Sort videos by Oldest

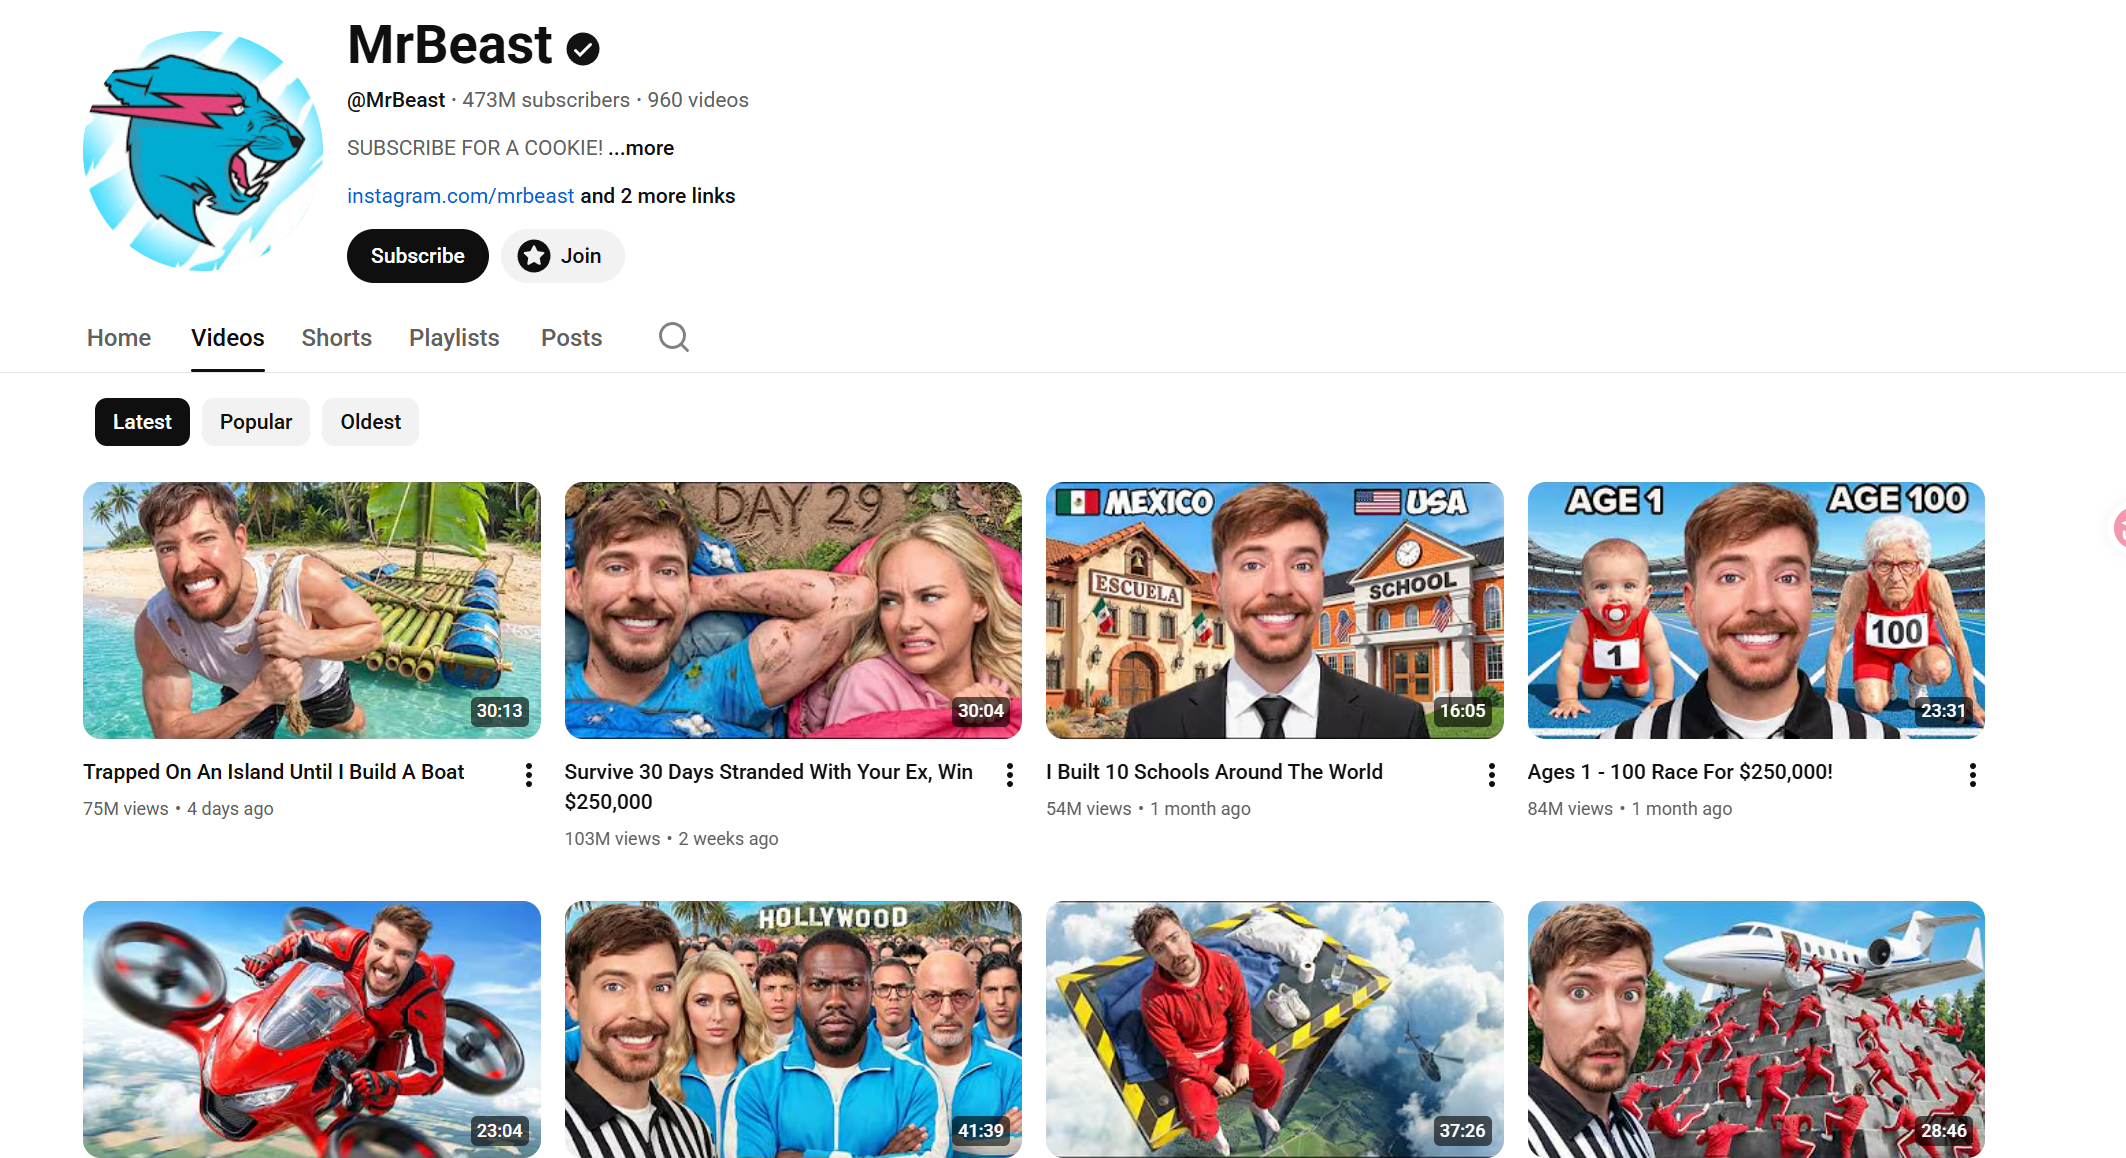coord(370,422)
